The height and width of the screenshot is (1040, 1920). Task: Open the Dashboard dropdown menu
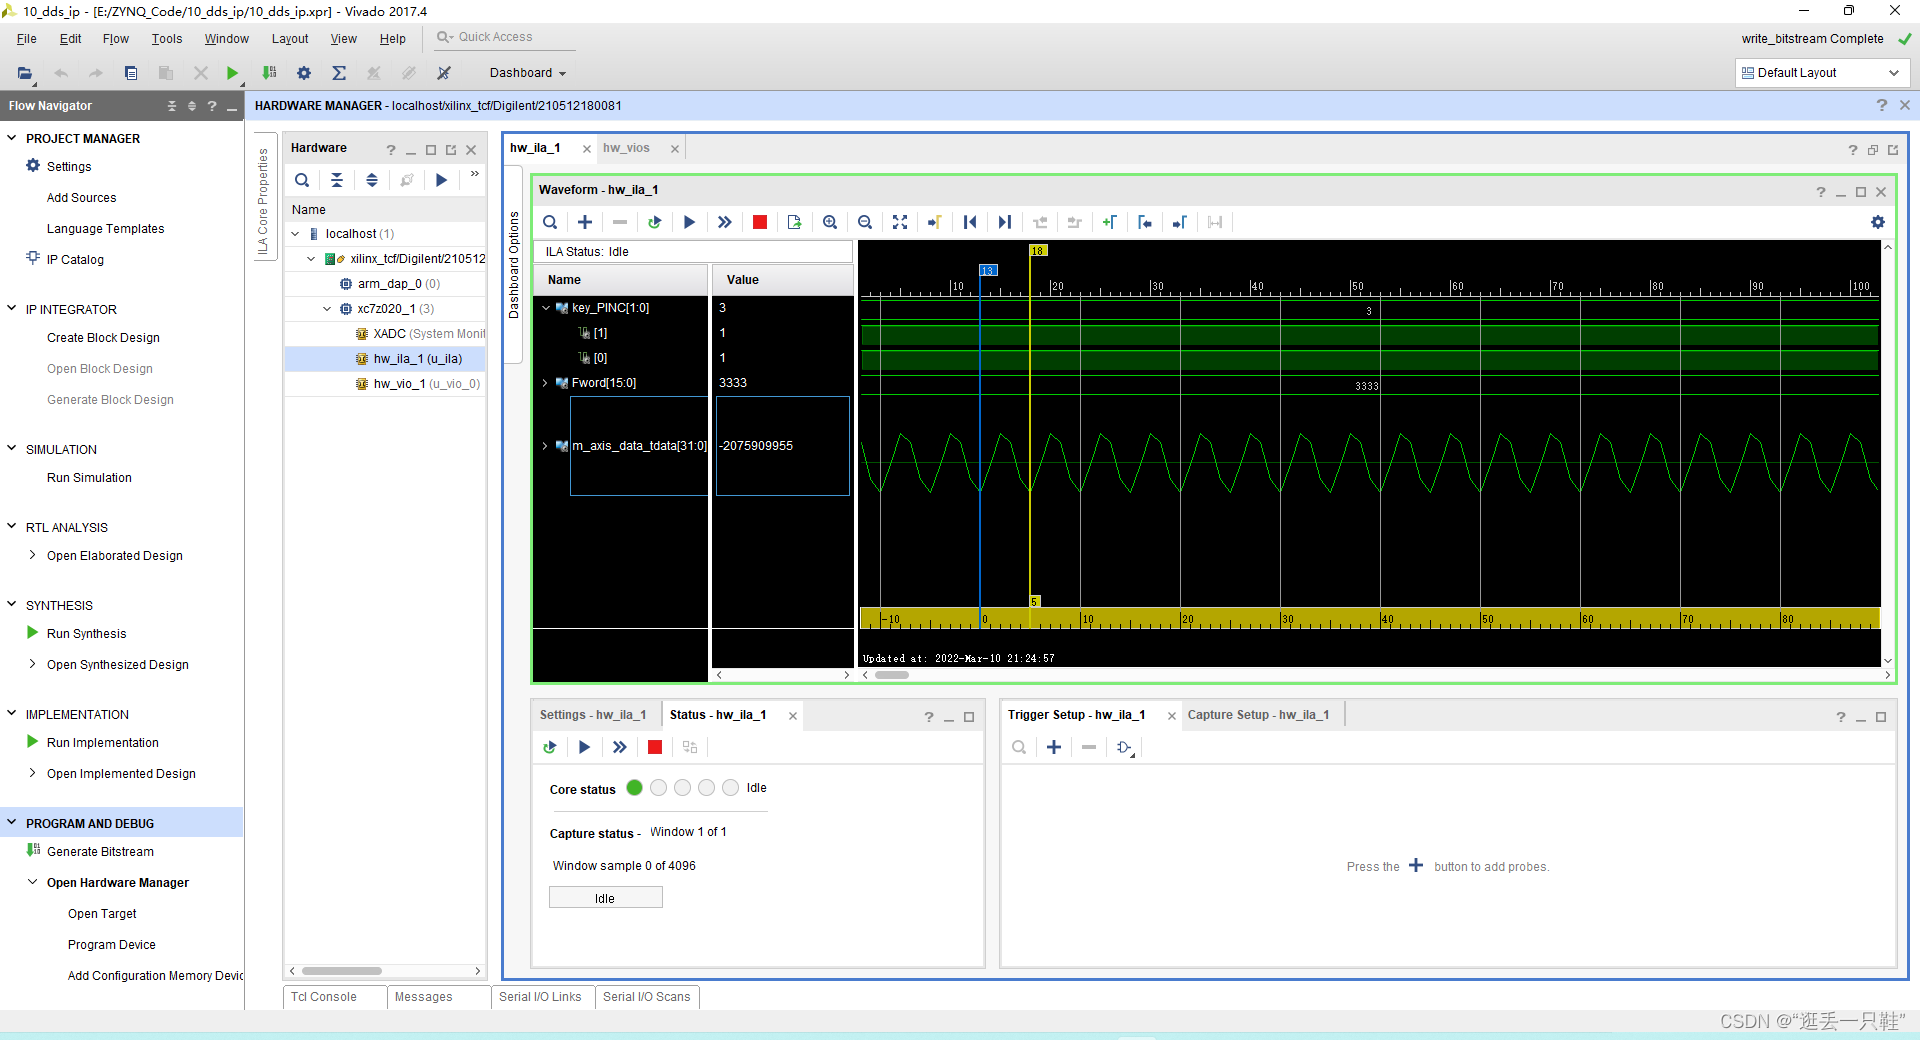(x=528, y=73)
